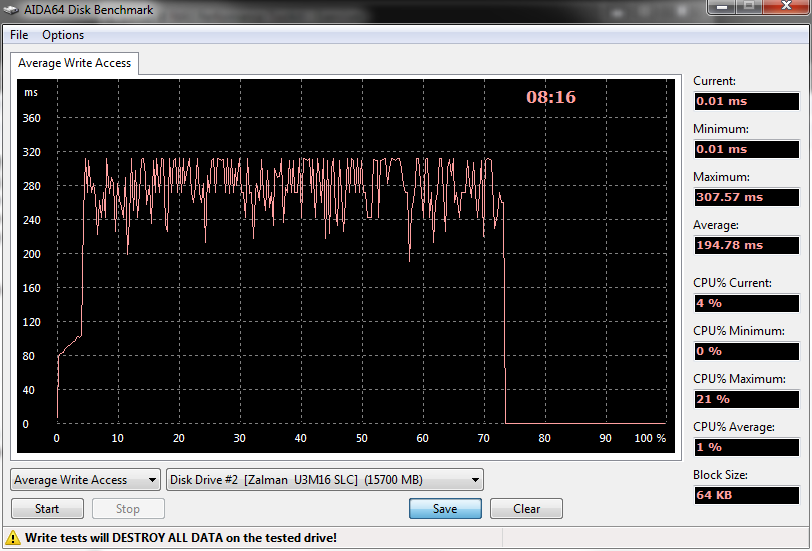This screenshot has height=551, width=812.
Task: Click the Stop button
Action: [x=128, y=509]
